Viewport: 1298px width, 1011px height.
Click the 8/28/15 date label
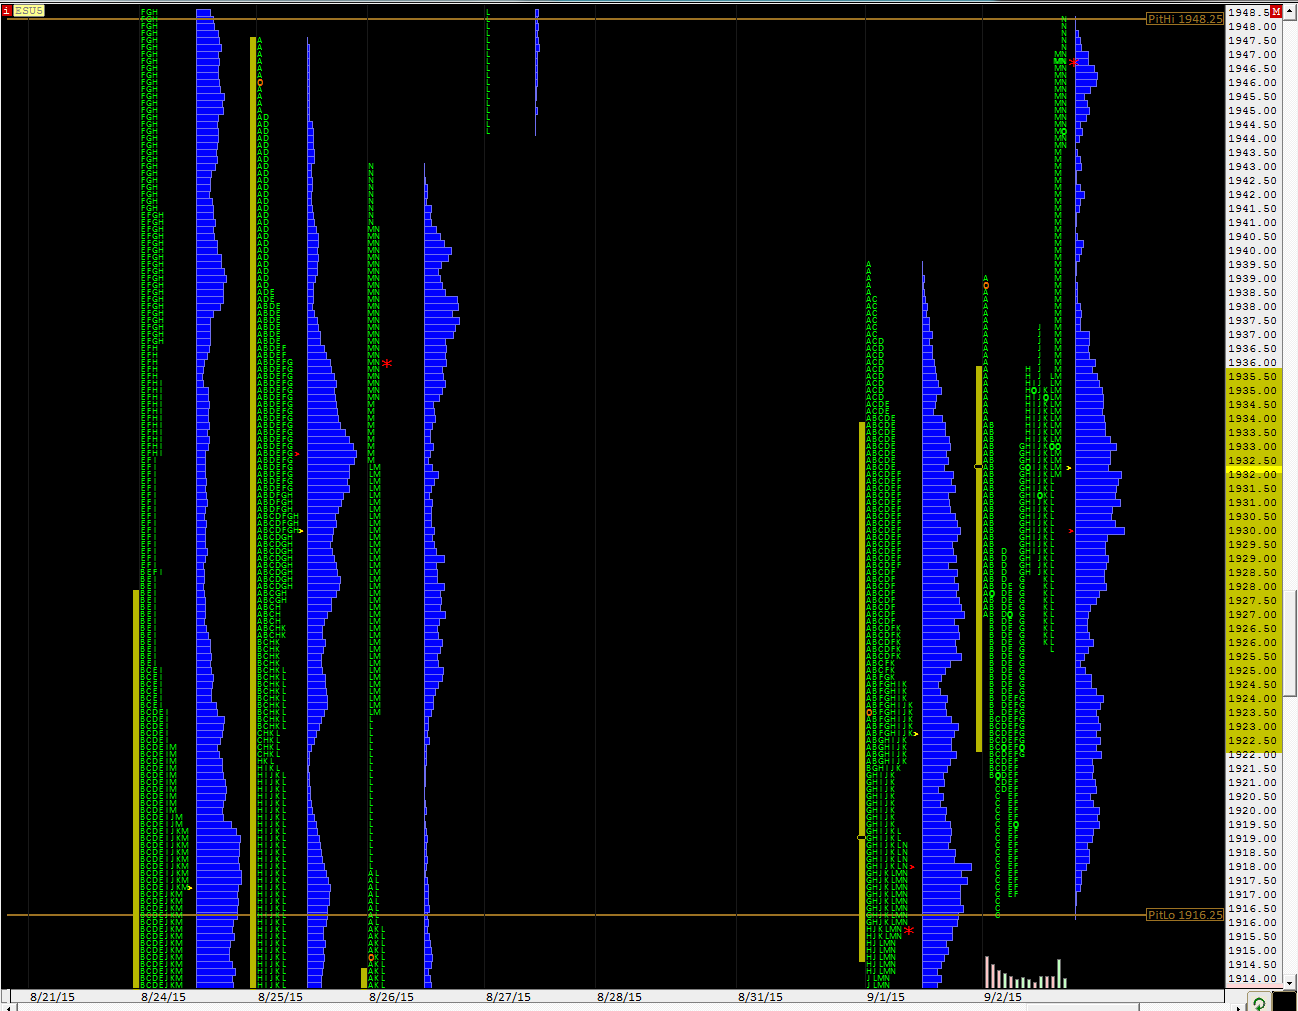point(619,997)
